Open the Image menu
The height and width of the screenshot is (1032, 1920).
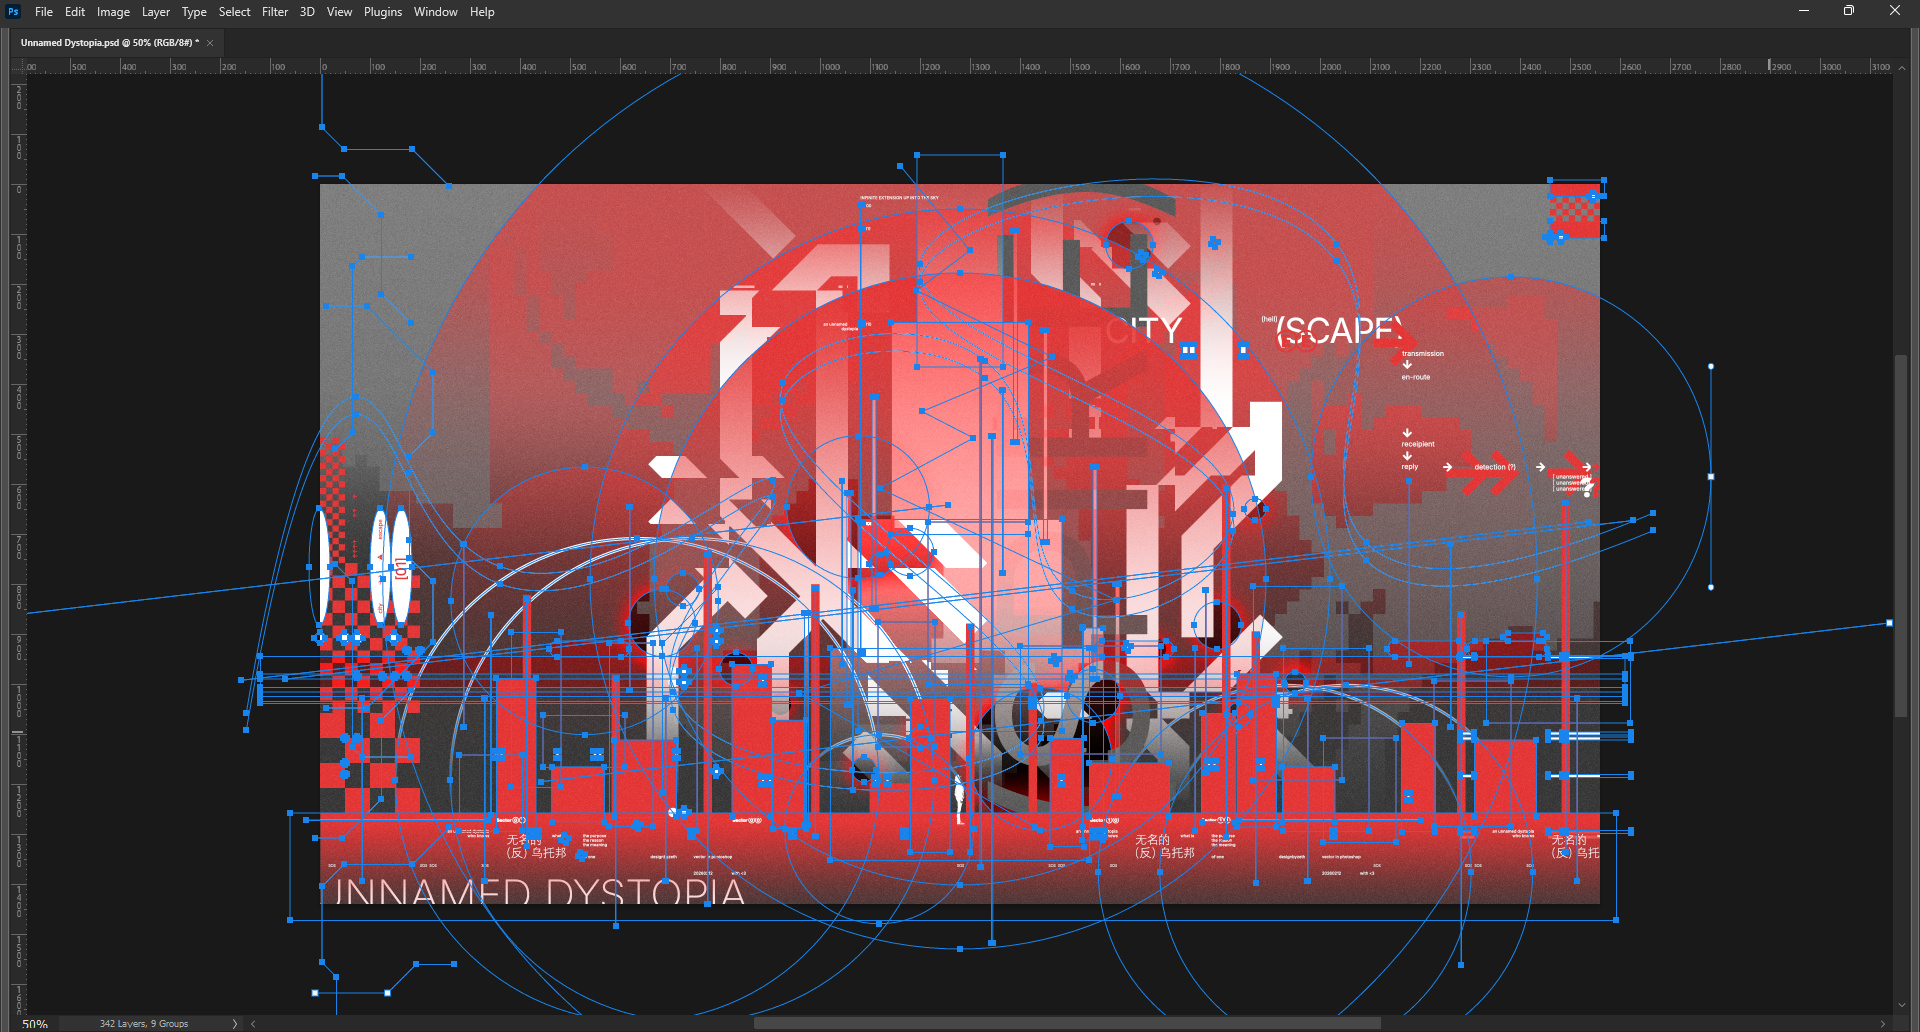(x=113, y=12)
